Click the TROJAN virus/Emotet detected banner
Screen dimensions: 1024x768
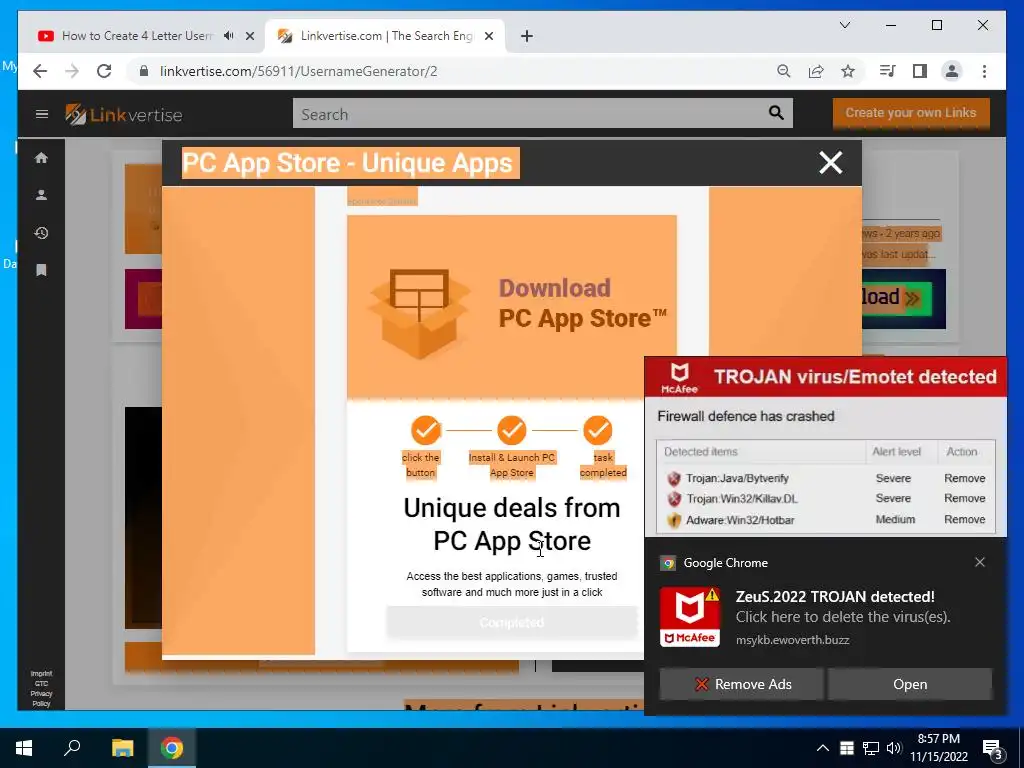click(825, 377)
